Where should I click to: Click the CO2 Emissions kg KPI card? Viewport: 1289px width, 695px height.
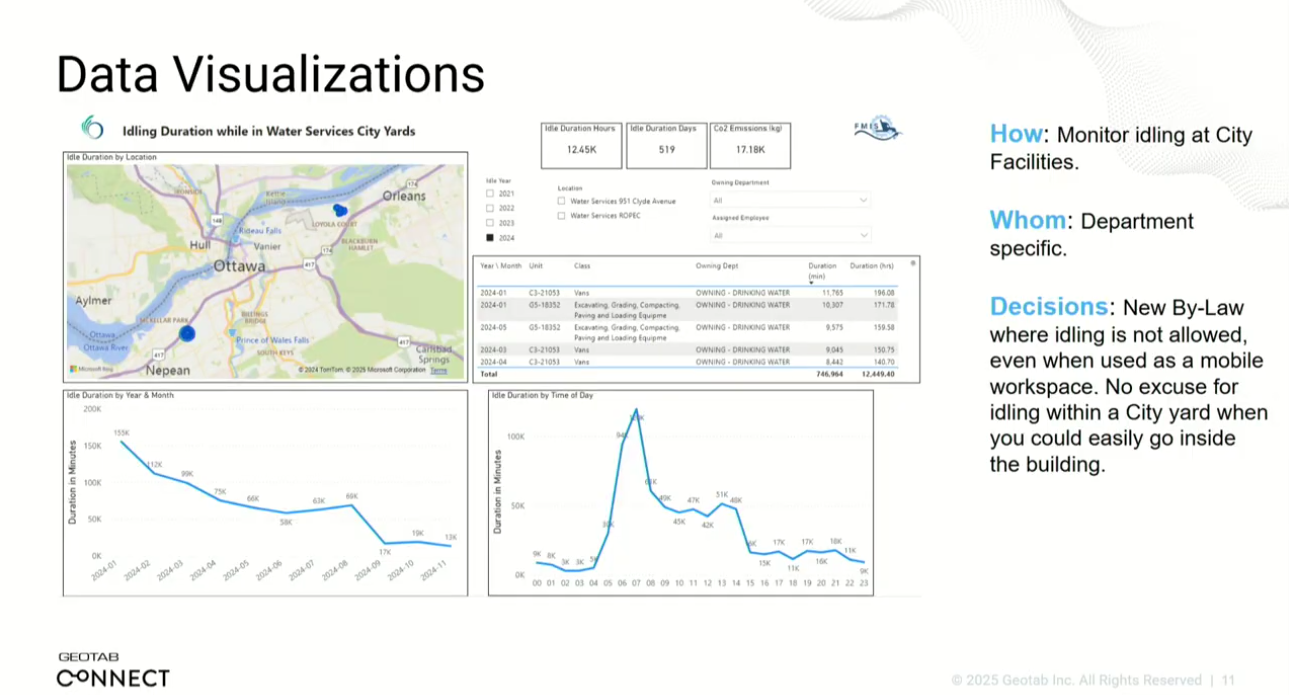coord(750,145)
